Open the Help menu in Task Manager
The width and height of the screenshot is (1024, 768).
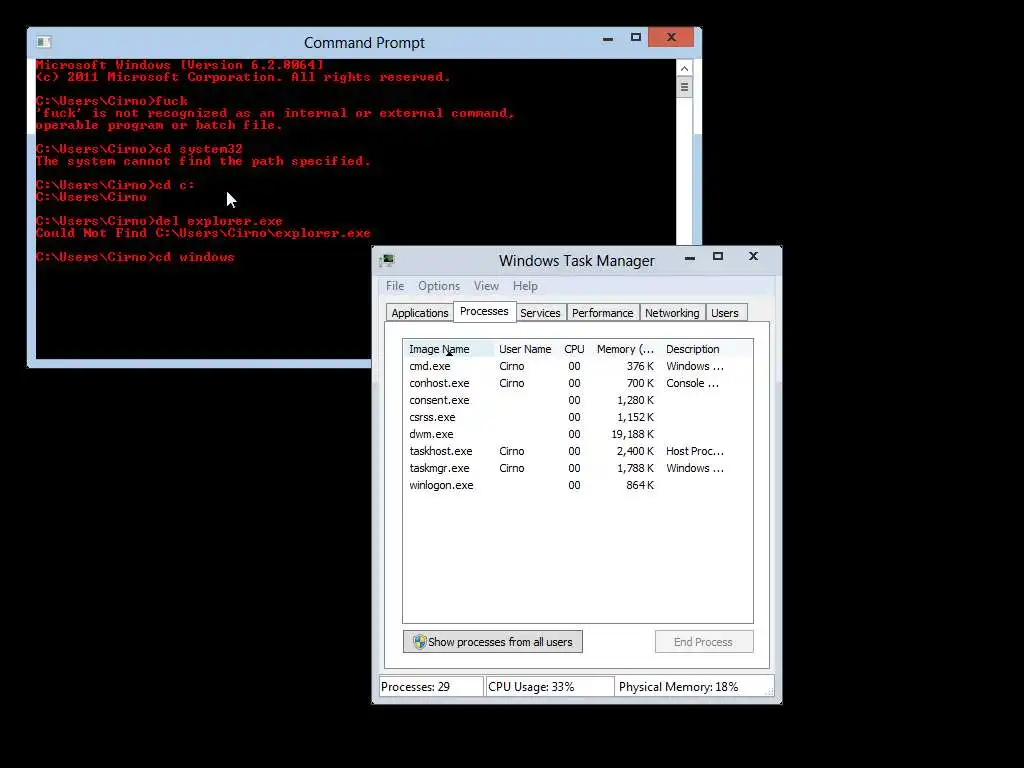click(525, 286)
